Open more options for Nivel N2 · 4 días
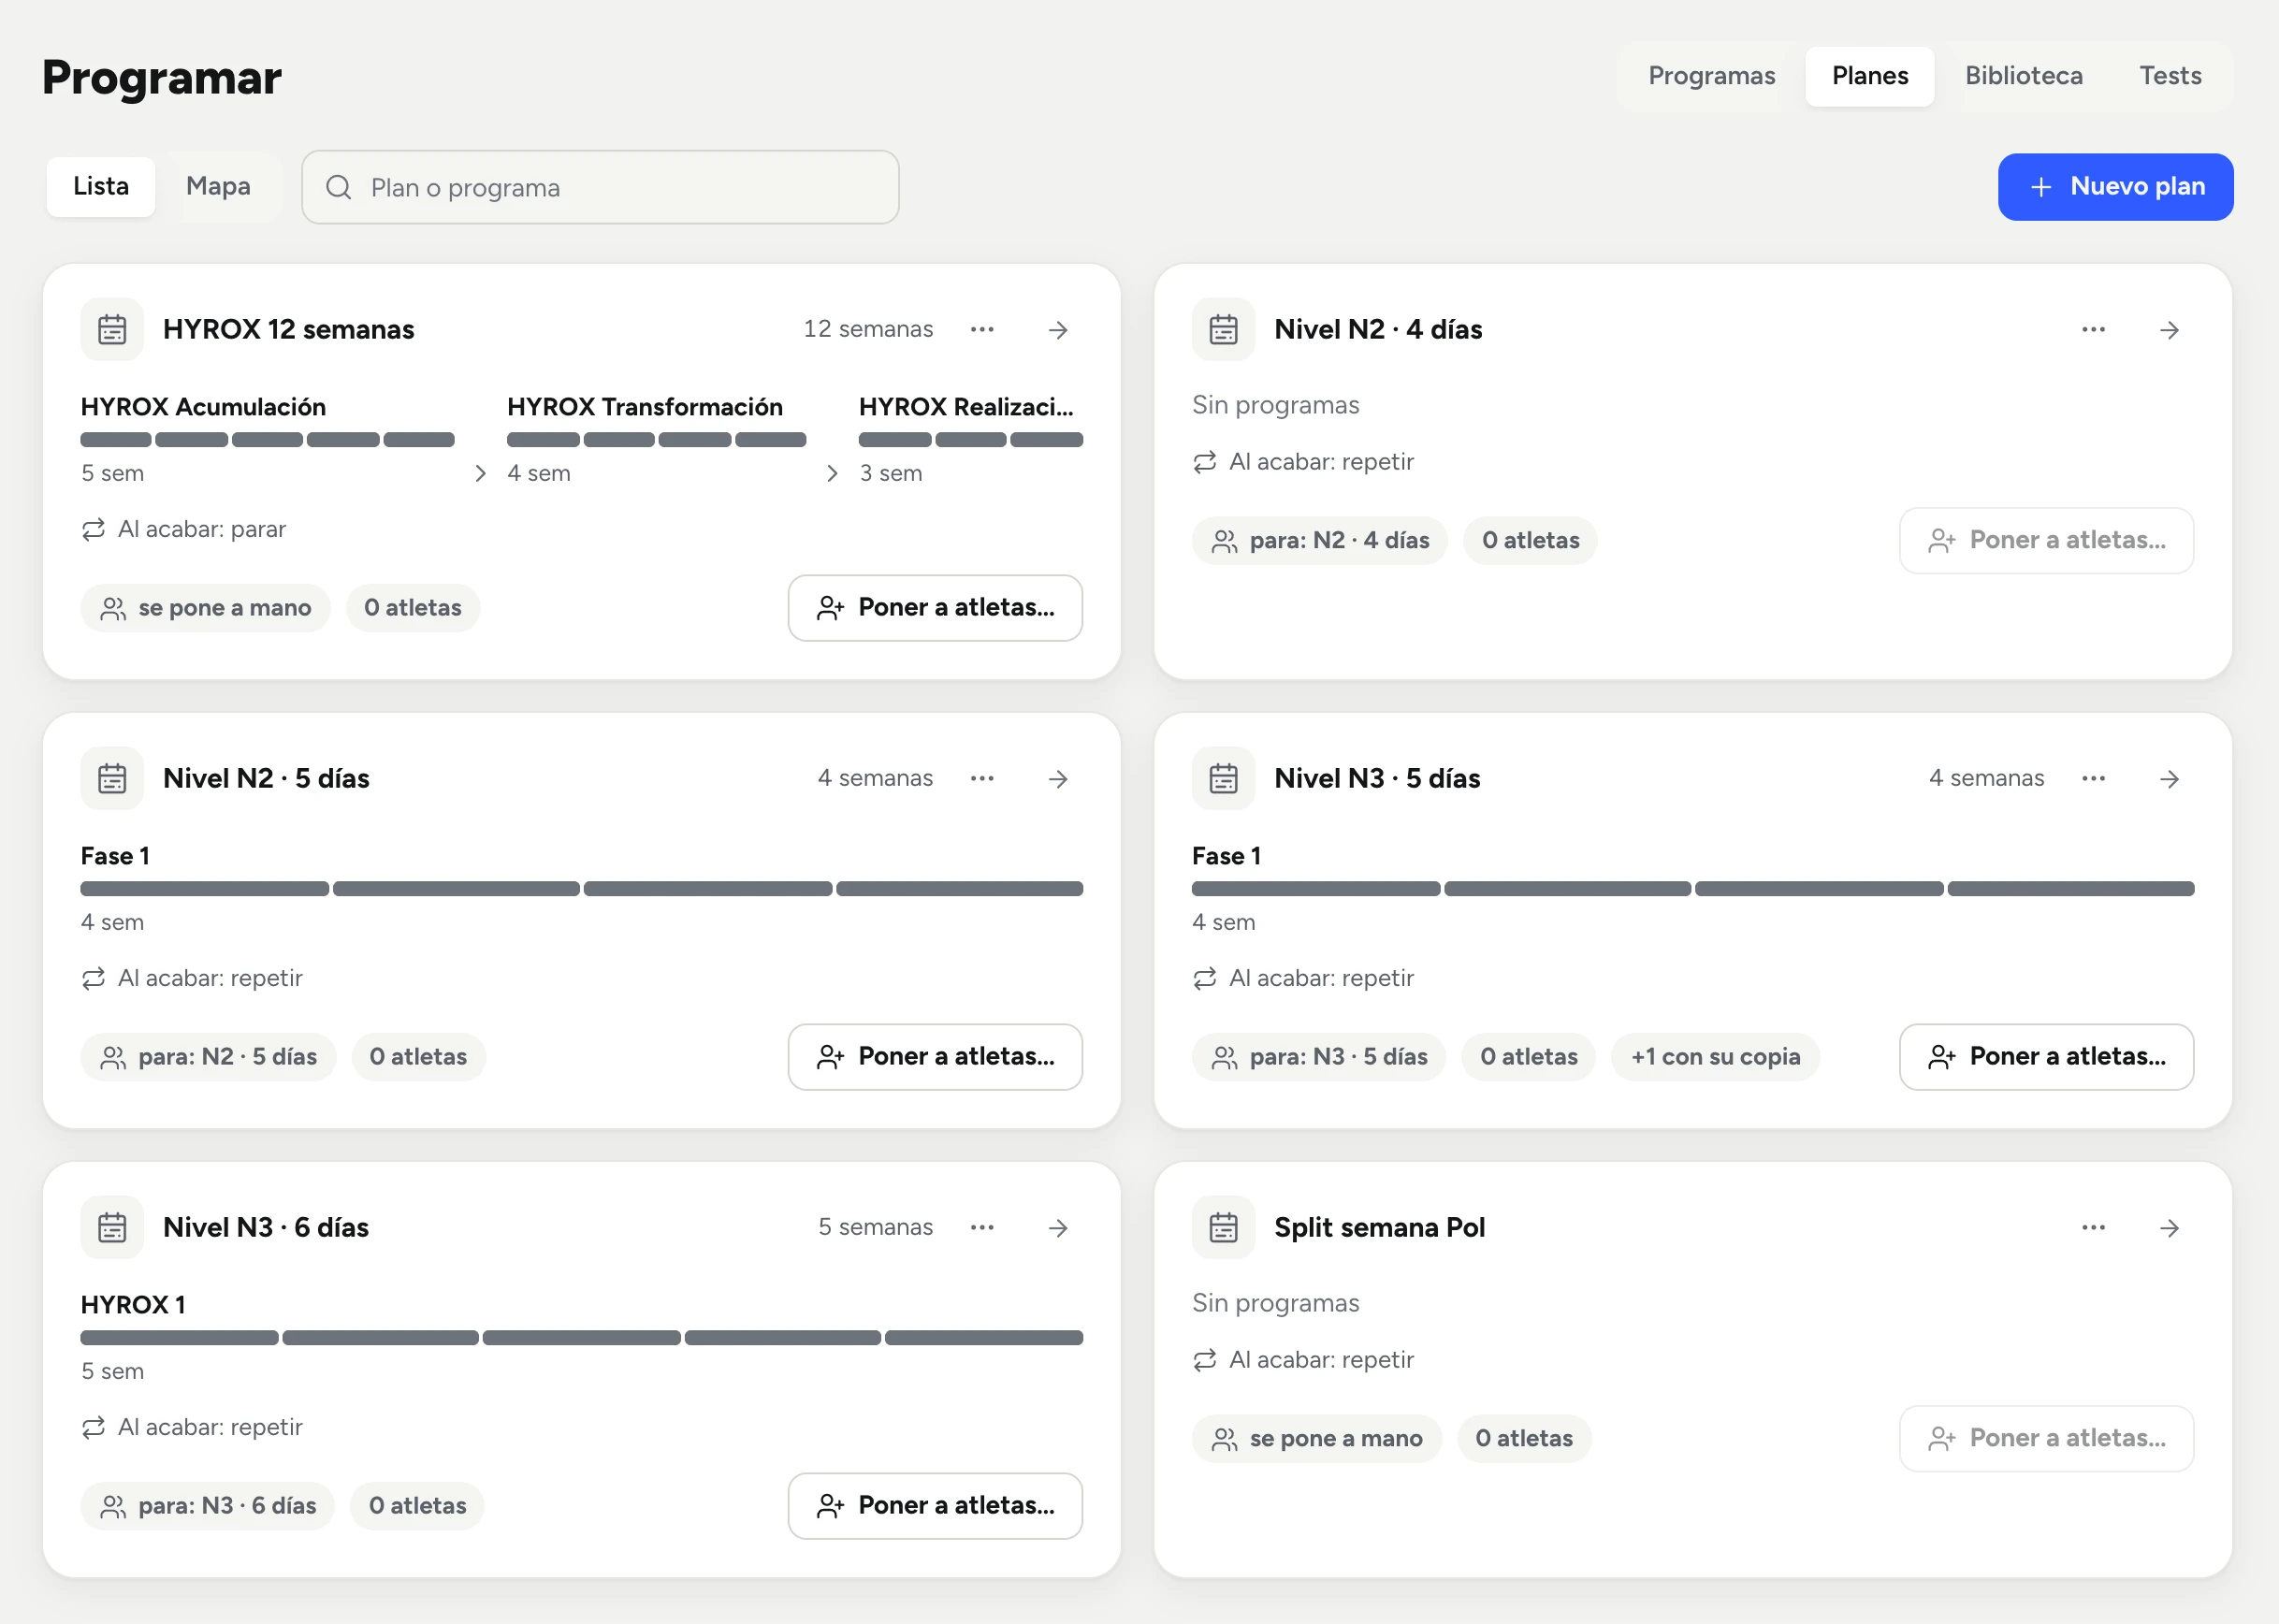Viewport: 2279px width, 1624px height. [x=2093, y=330]
